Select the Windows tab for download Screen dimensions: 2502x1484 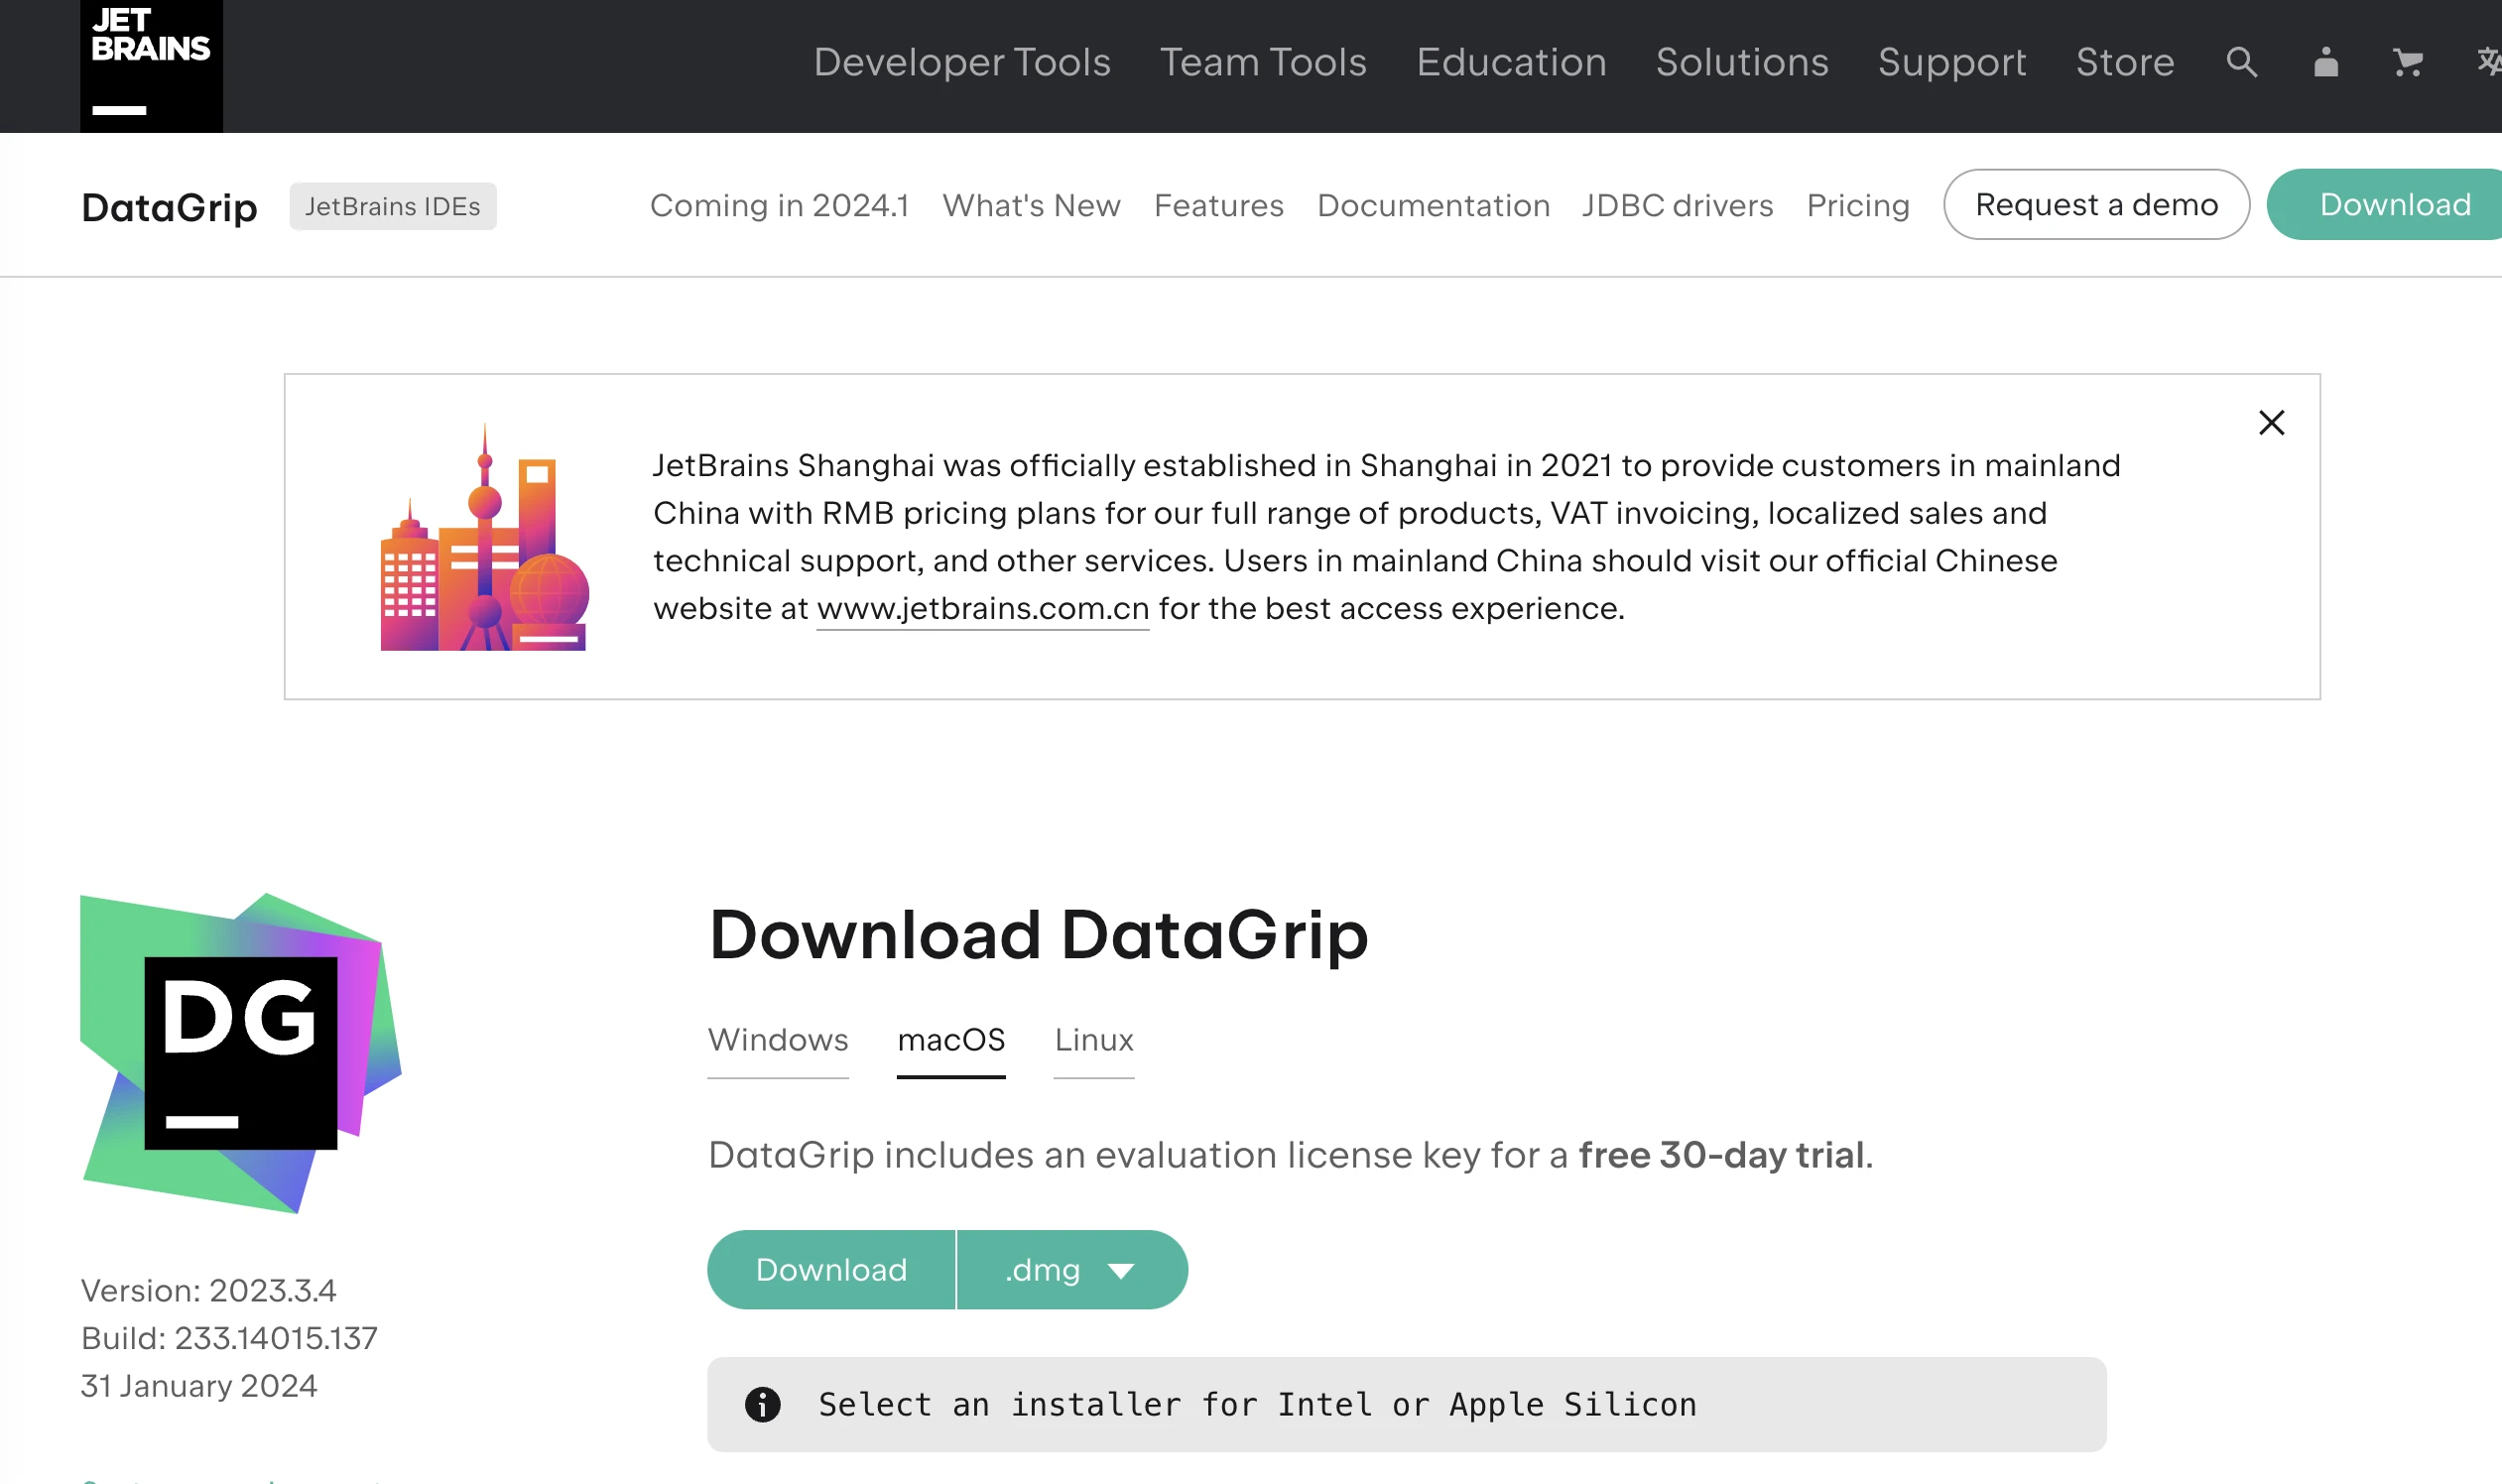pyautogui.click(x=778, y=1039)
